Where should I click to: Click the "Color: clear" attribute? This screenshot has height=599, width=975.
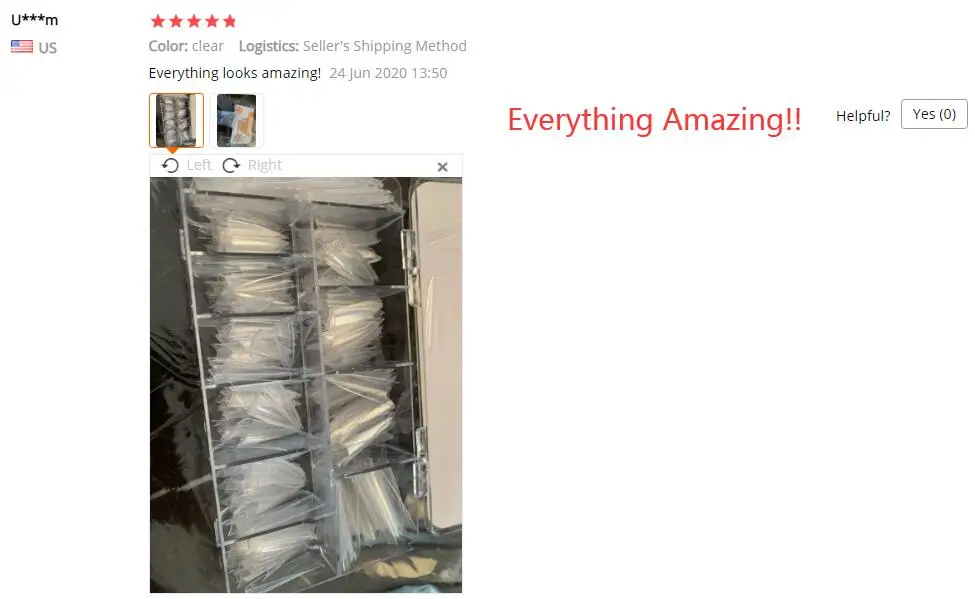pos(186,46)
